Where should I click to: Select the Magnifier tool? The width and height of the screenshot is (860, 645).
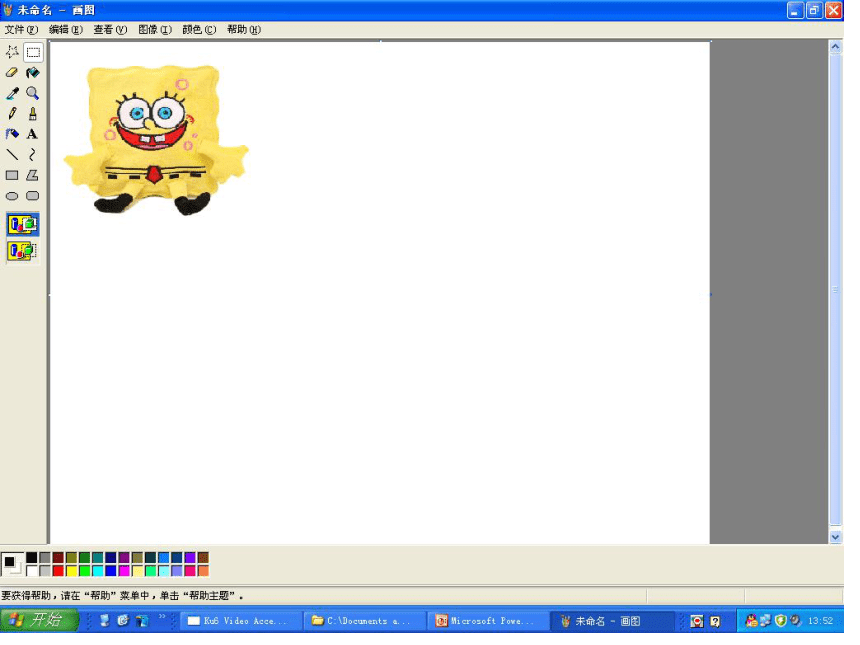coord(33,93)
